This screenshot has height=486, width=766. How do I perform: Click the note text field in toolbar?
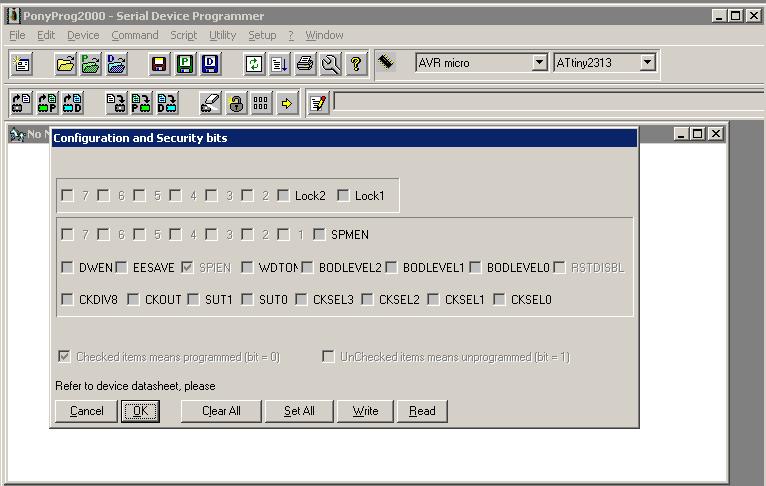[x=550, y=102]
